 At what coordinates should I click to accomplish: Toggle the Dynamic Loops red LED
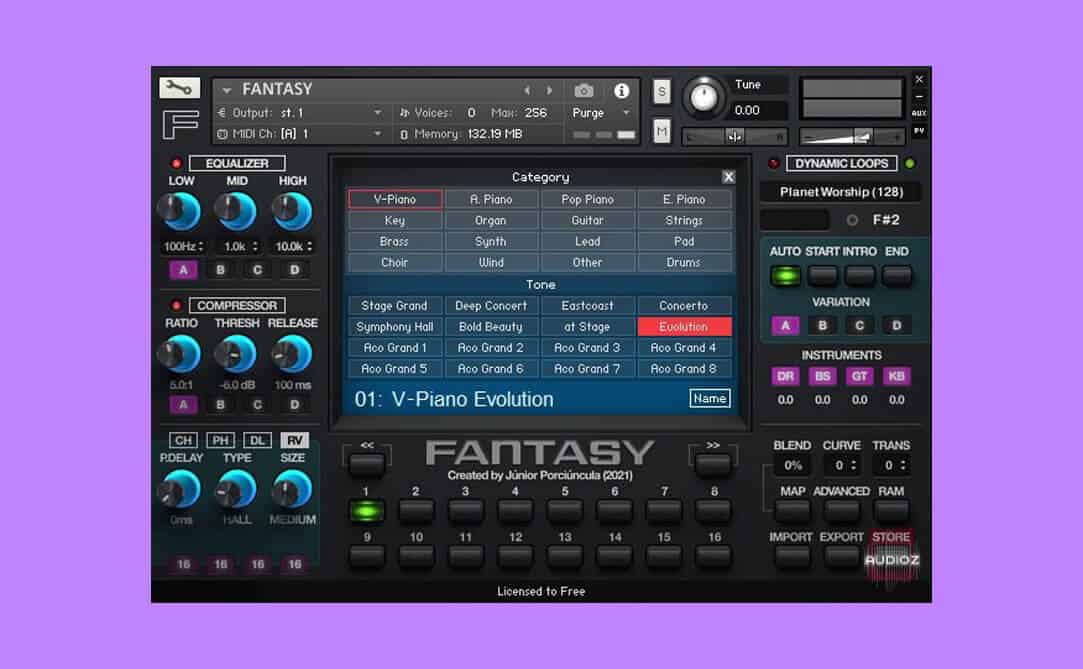[x=774, y=164]
